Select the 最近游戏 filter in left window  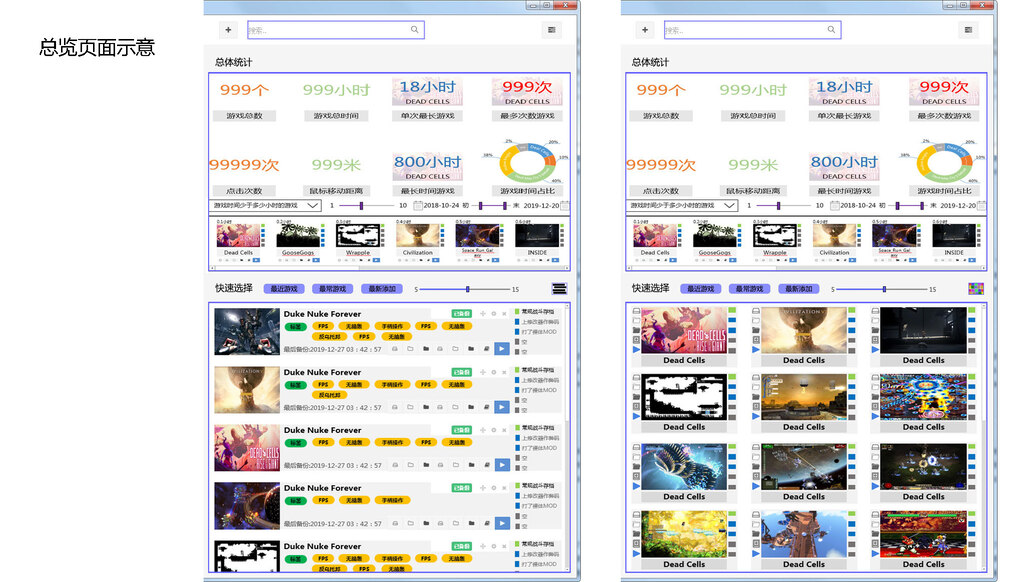(x=285, y=289)
